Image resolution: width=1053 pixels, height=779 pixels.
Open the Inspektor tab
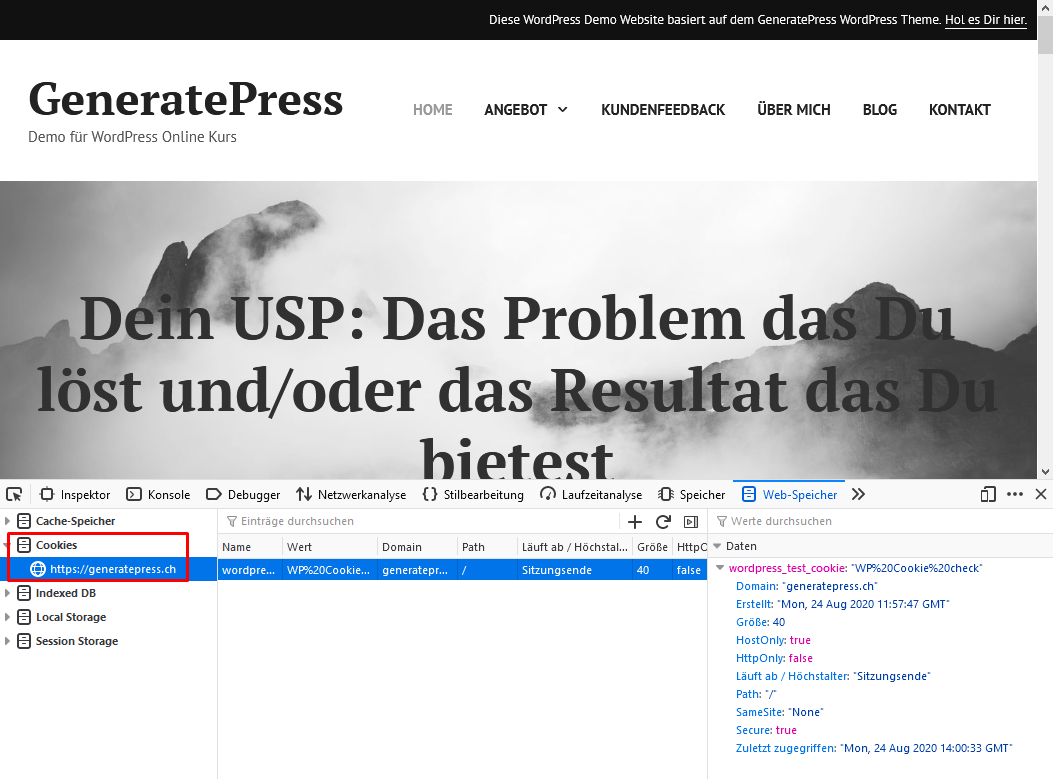(75, 495)
